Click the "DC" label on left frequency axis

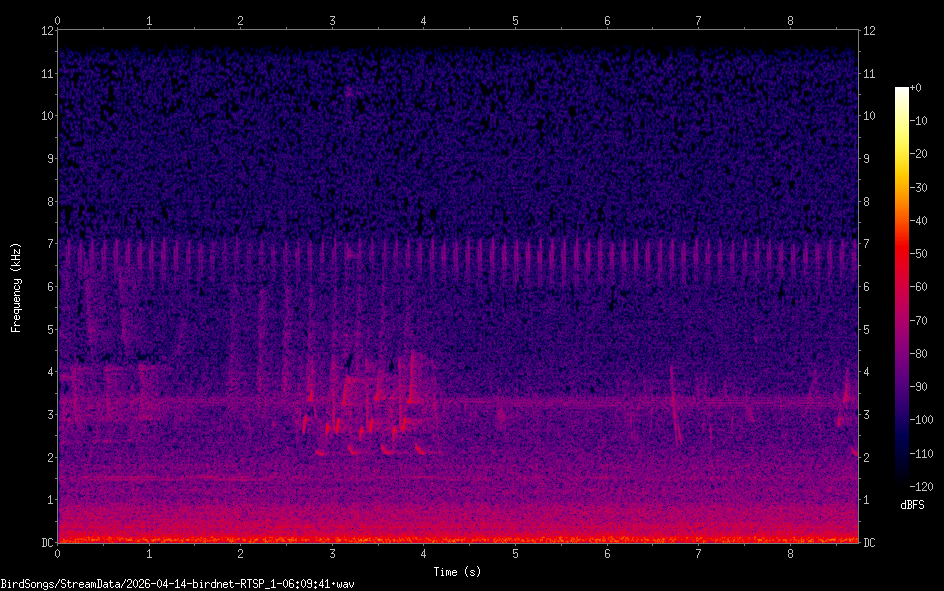click(x=46, y=542)
